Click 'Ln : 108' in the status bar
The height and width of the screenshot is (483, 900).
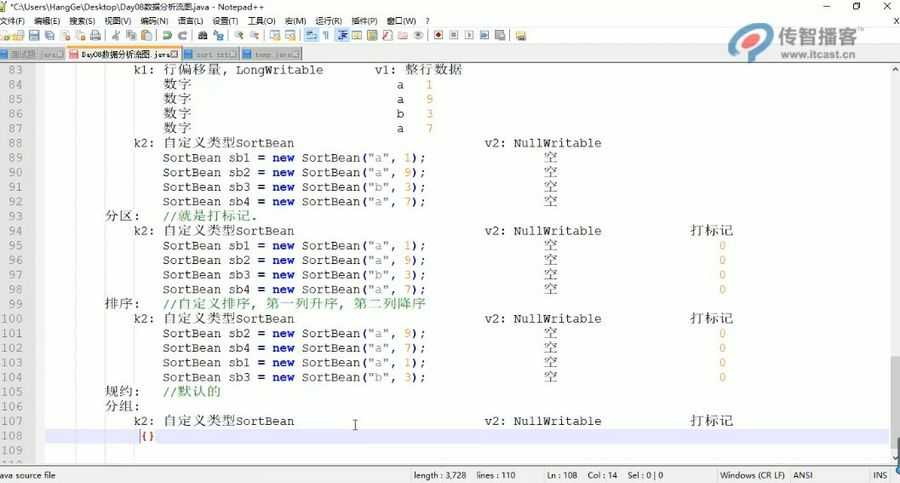click(562, 475)
